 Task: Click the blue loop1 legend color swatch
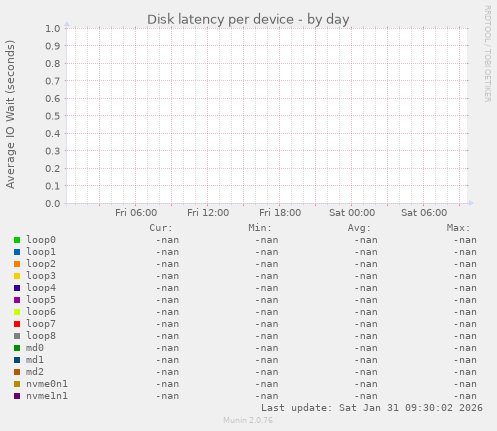pyautogui.click(x=17, y=252)
